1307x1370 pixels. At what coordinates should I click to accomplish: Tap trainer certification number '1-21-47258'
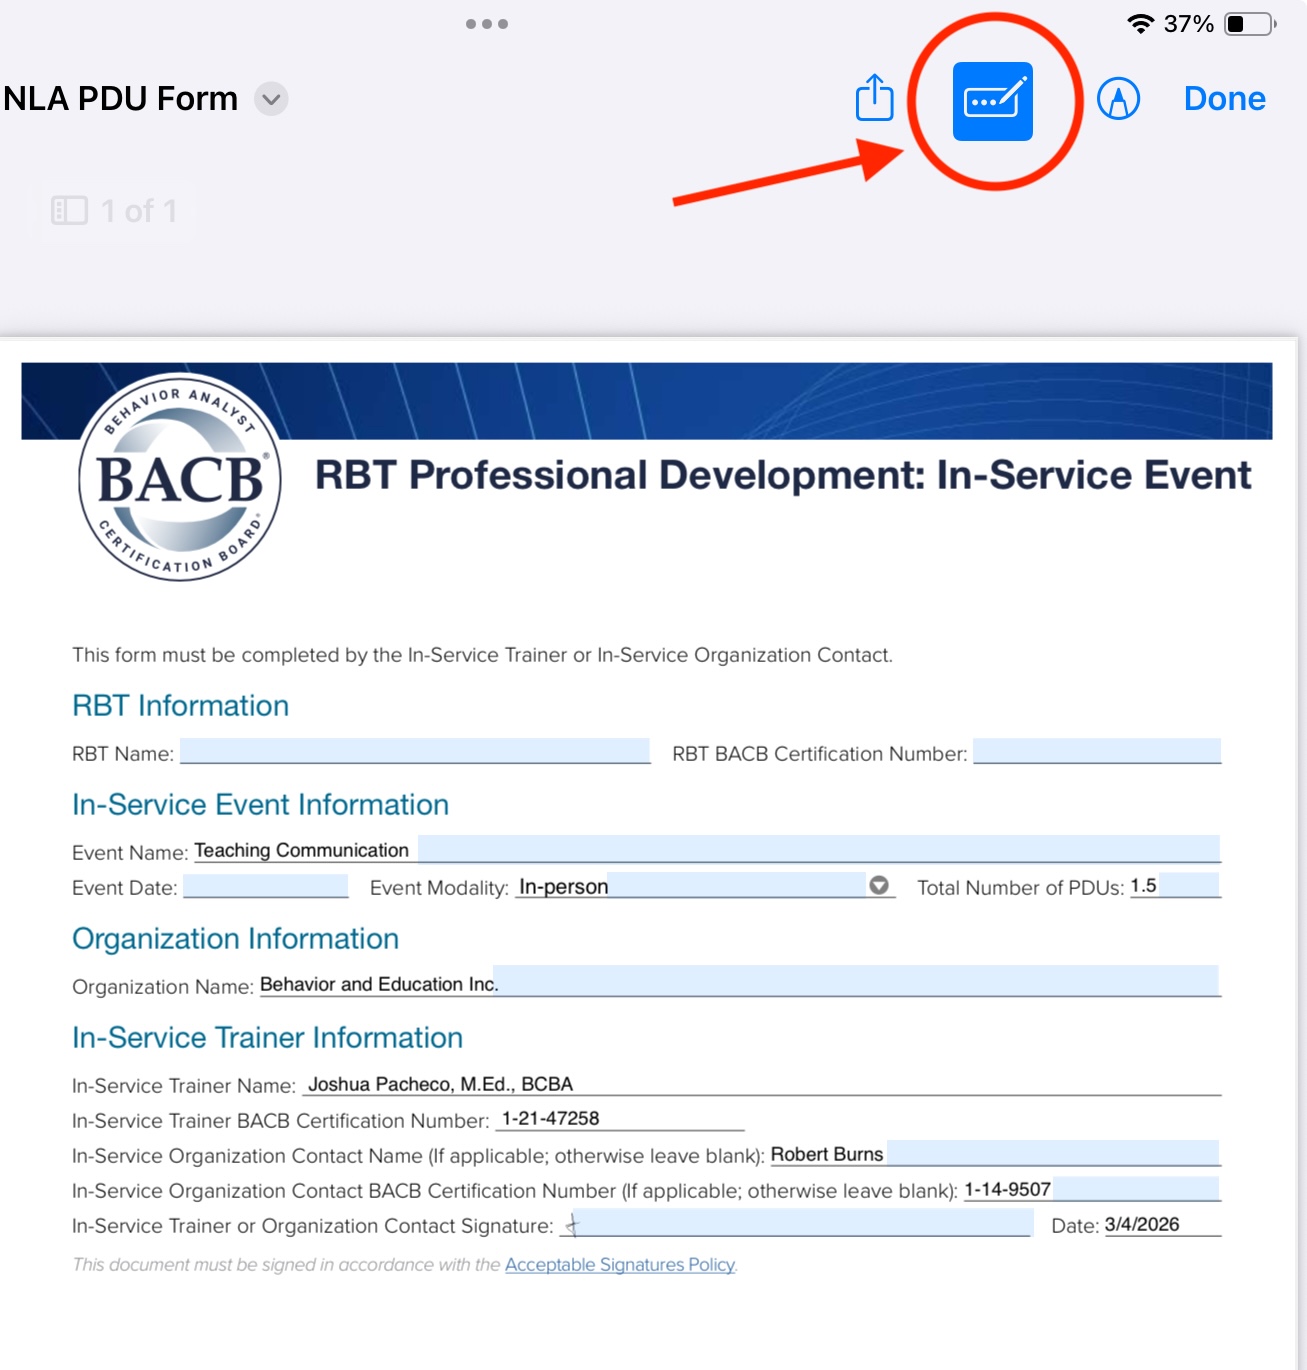(x=550, y=1118)
